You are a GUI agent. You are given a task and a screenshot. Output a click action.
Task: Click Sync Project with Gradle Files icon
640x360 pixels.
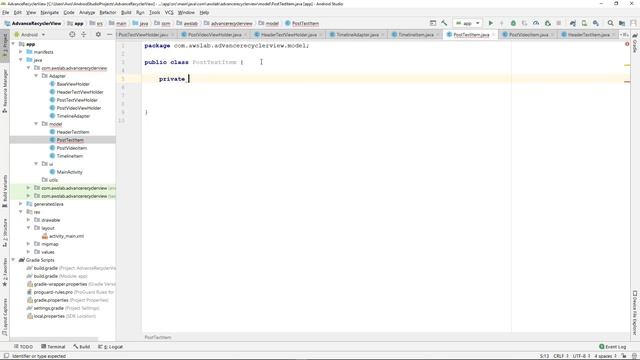(x=573, y=23)
